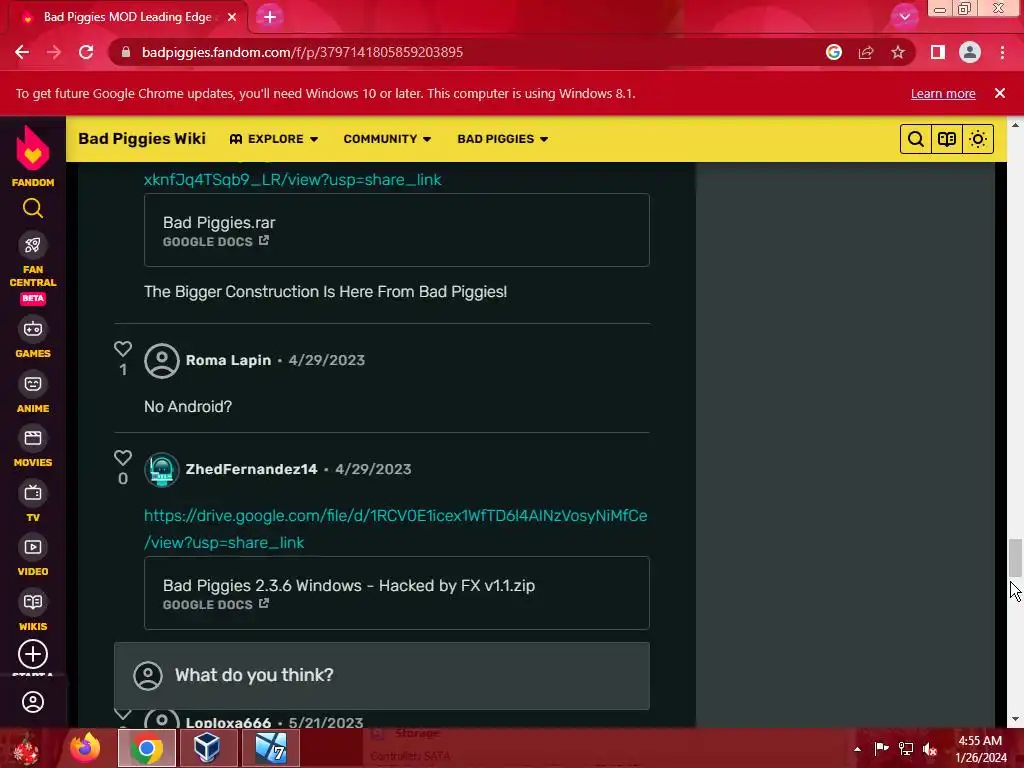Open the Video sidebar icon
The image size is (1024, 768).
(33, 547)
